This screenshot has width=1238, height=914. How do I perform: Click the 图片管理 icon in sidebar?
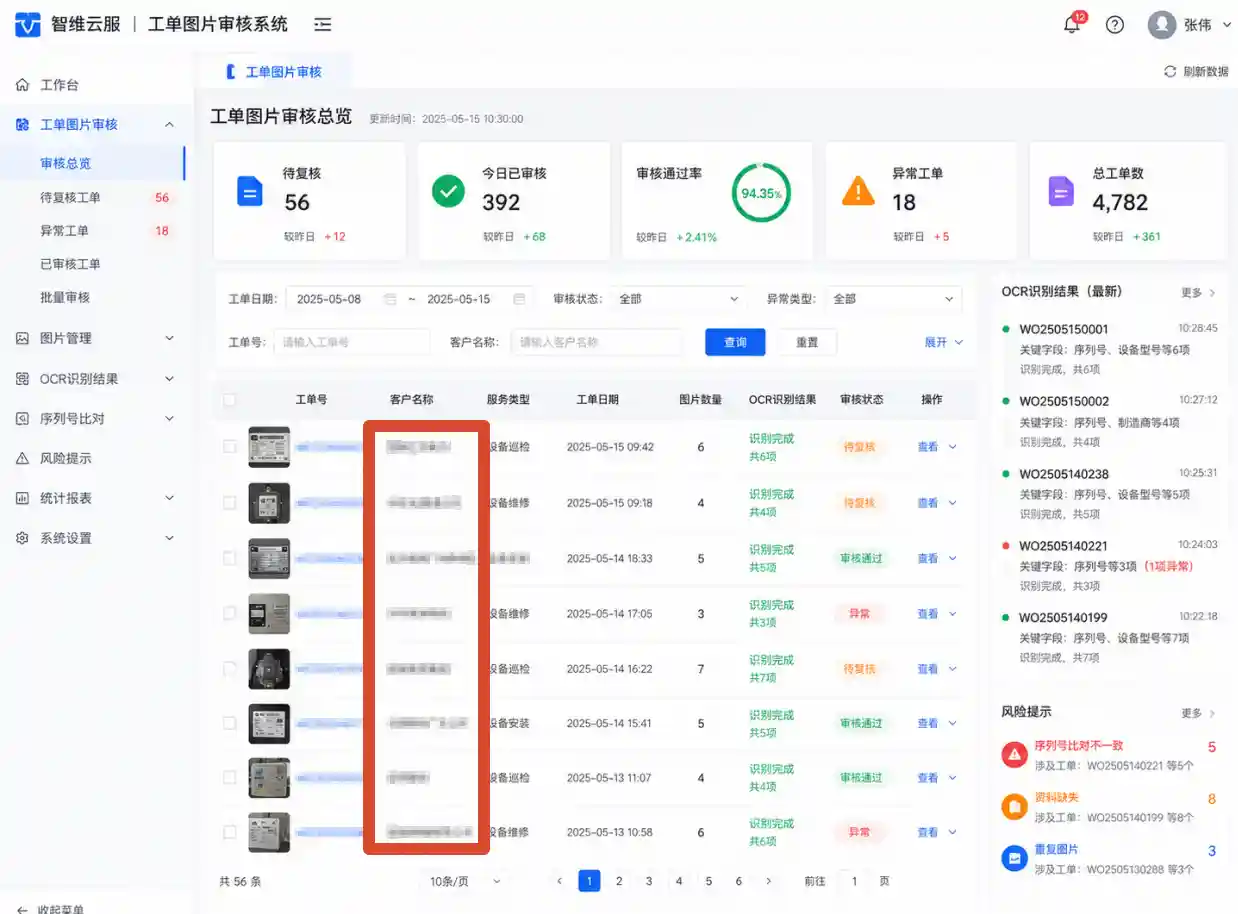point(22,338)
